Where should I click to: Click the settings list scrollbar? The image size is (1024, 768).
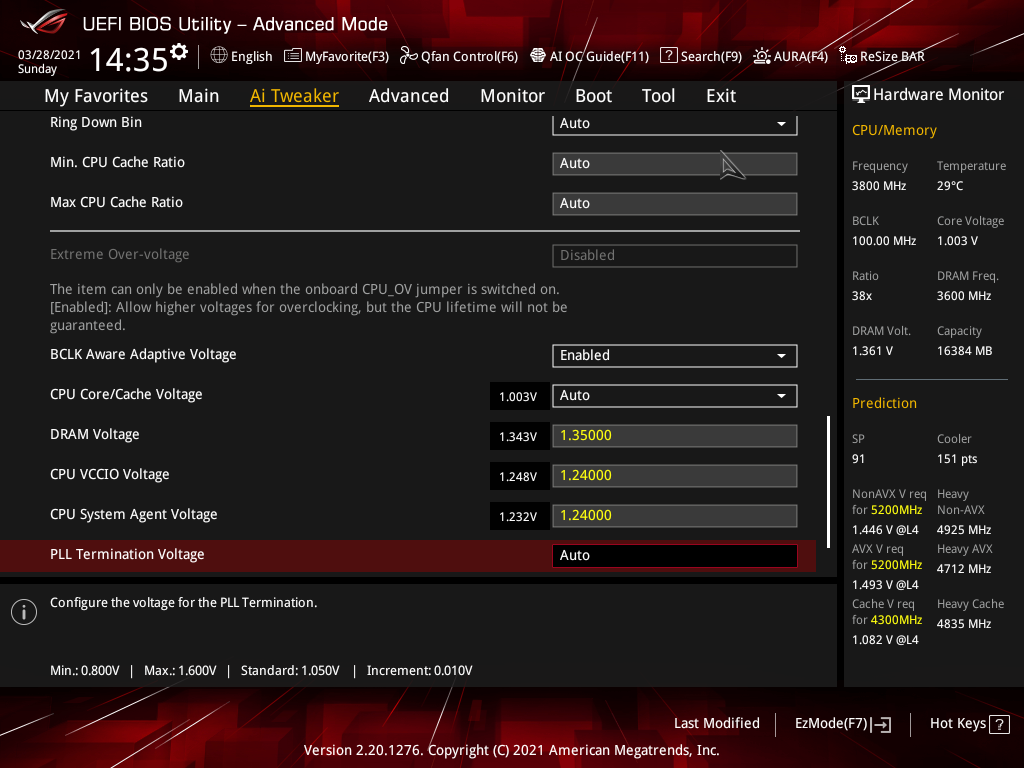pos(829,482)
